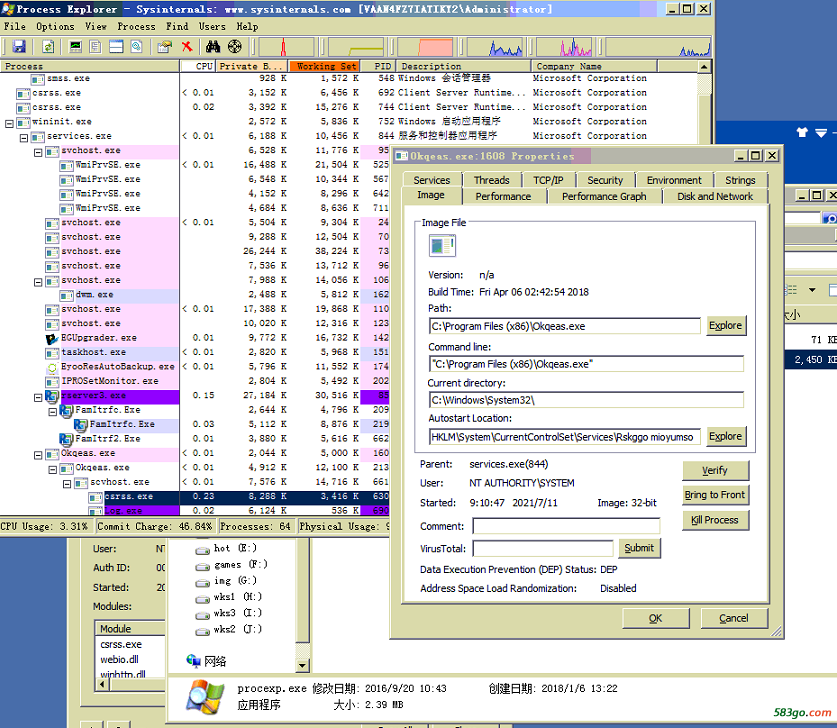Viewport: 837px width, 728px height.
Task: Click Explore next to Autostart Location
Action: (x=725, y=437)
